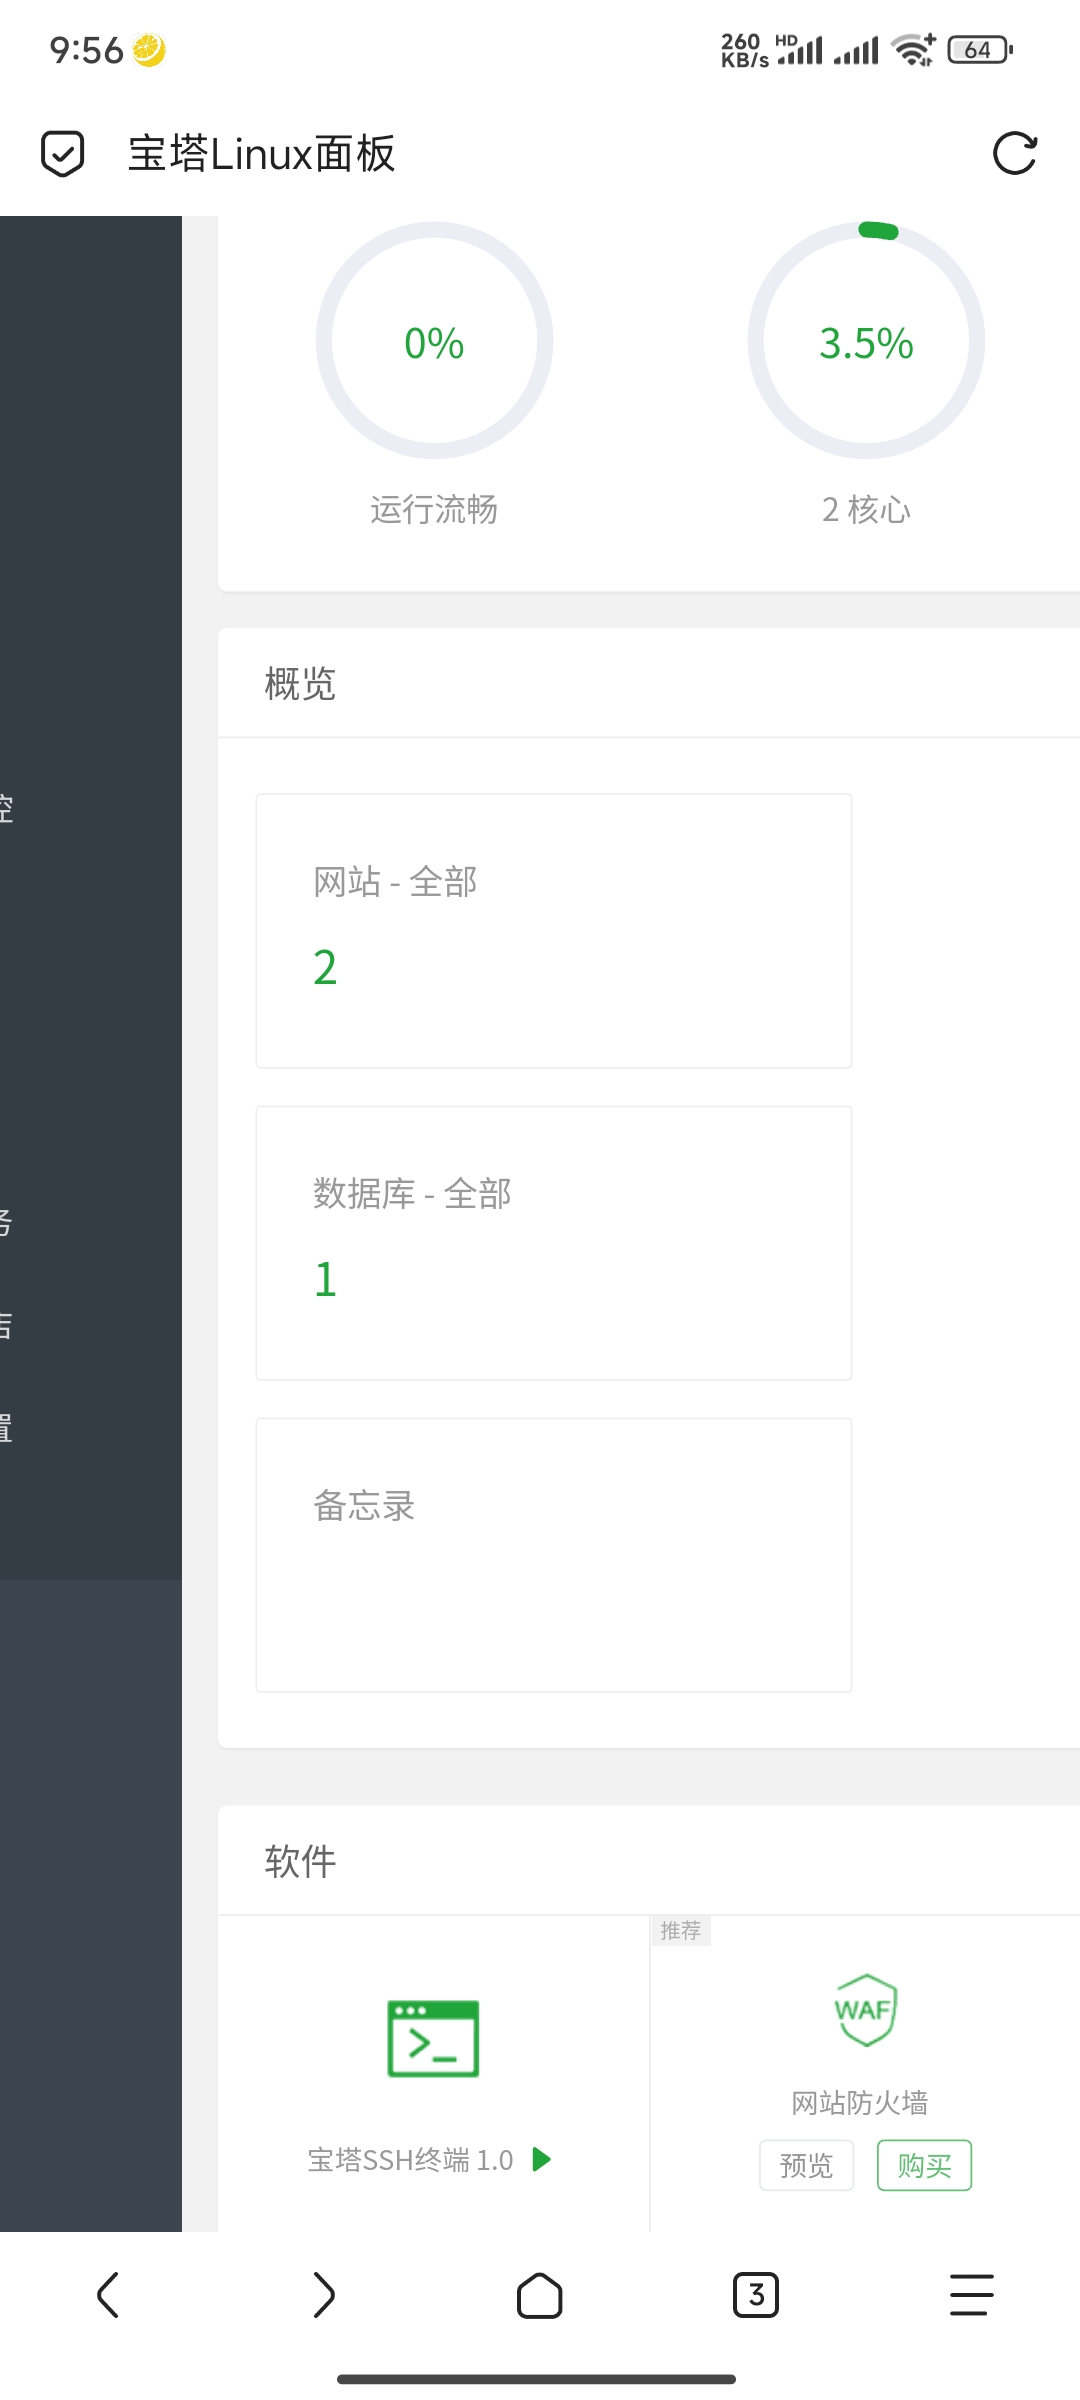Click the green play arrow beside 宝塔SSH终端
1080x2400 pixels.
542,2159
